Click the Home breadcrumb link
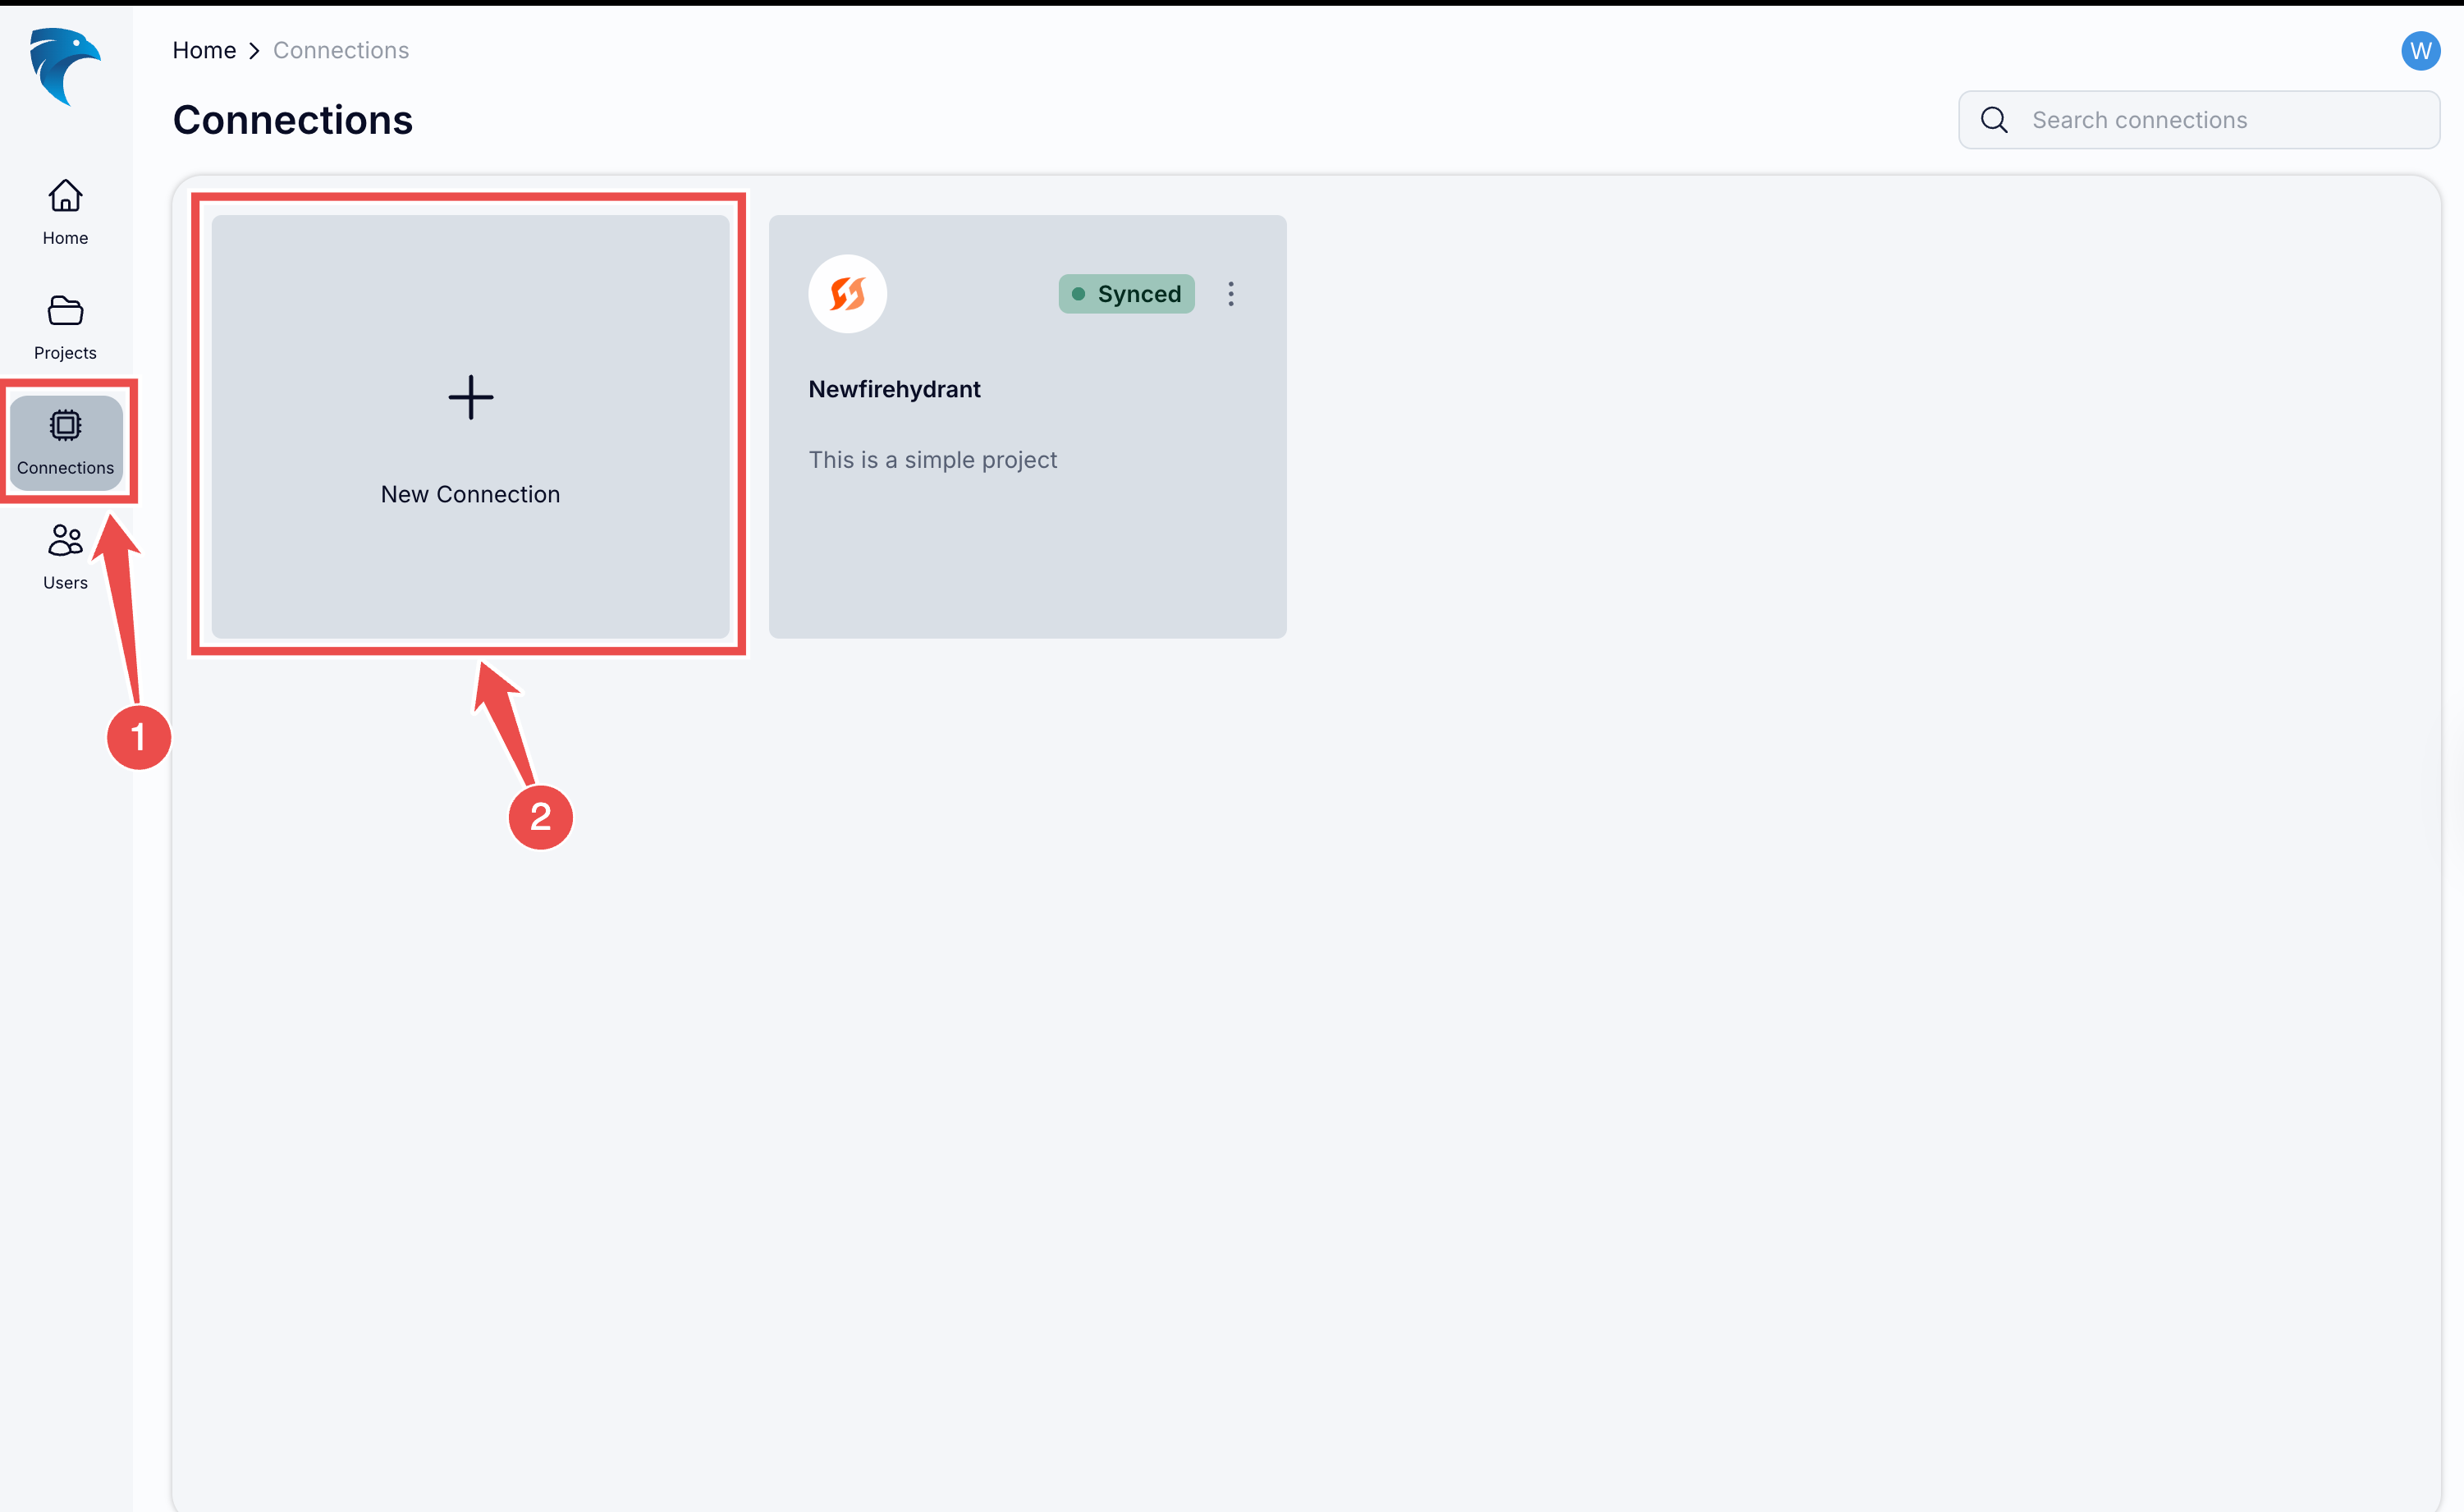 pyautogui.click(x=204, y=50)
